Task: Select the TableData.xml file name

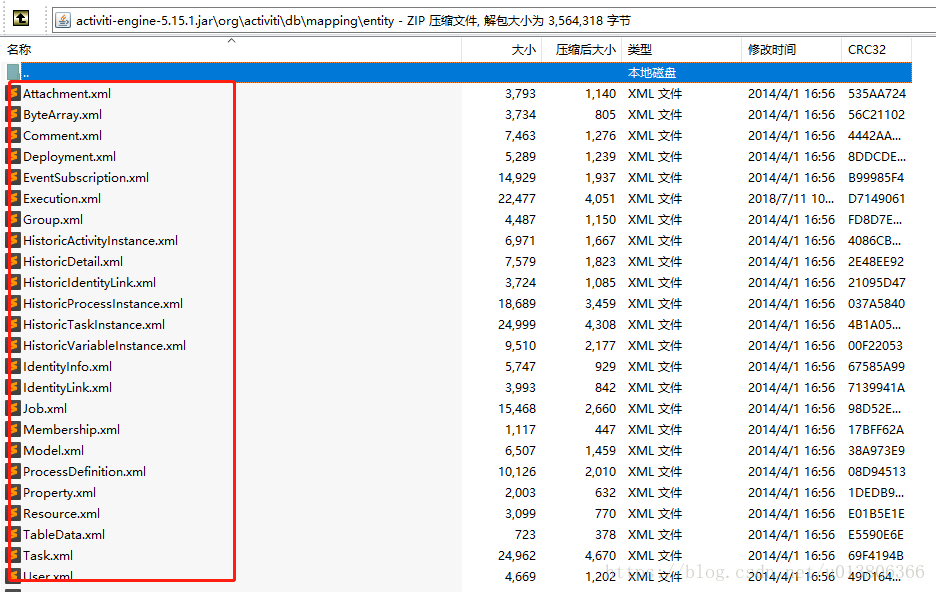Action: [64, 535]
